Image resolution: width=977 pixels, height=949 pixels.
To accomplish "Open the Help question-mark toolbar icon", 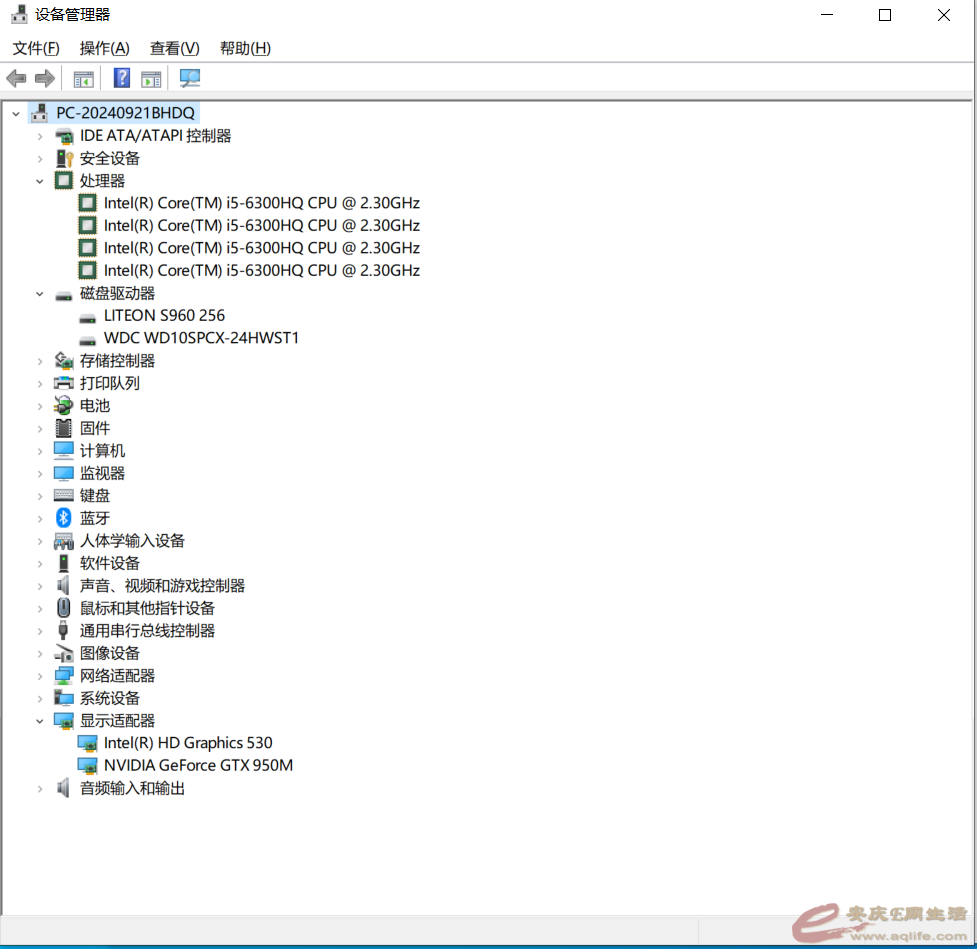I will click(x=122, y=78).
